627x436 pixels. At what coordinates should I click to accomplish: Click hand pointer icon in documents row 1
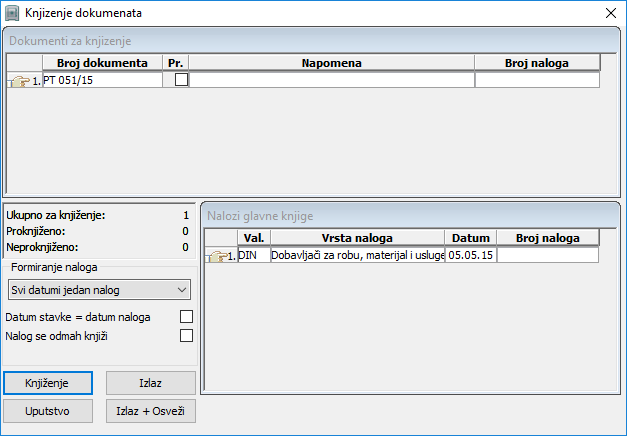19,81
